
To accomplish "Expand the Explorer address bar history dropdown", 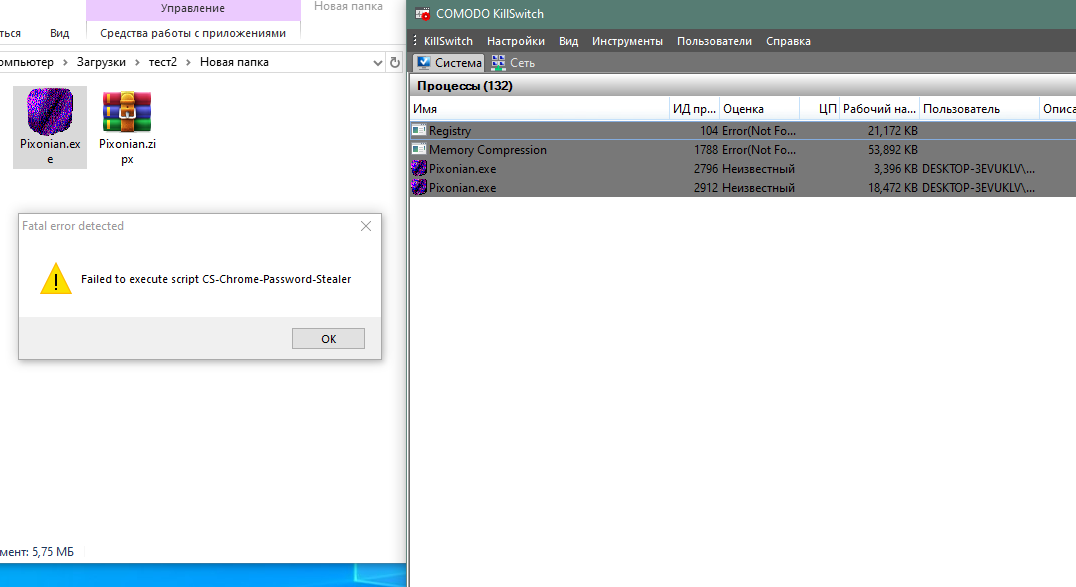I will [377, 62].
